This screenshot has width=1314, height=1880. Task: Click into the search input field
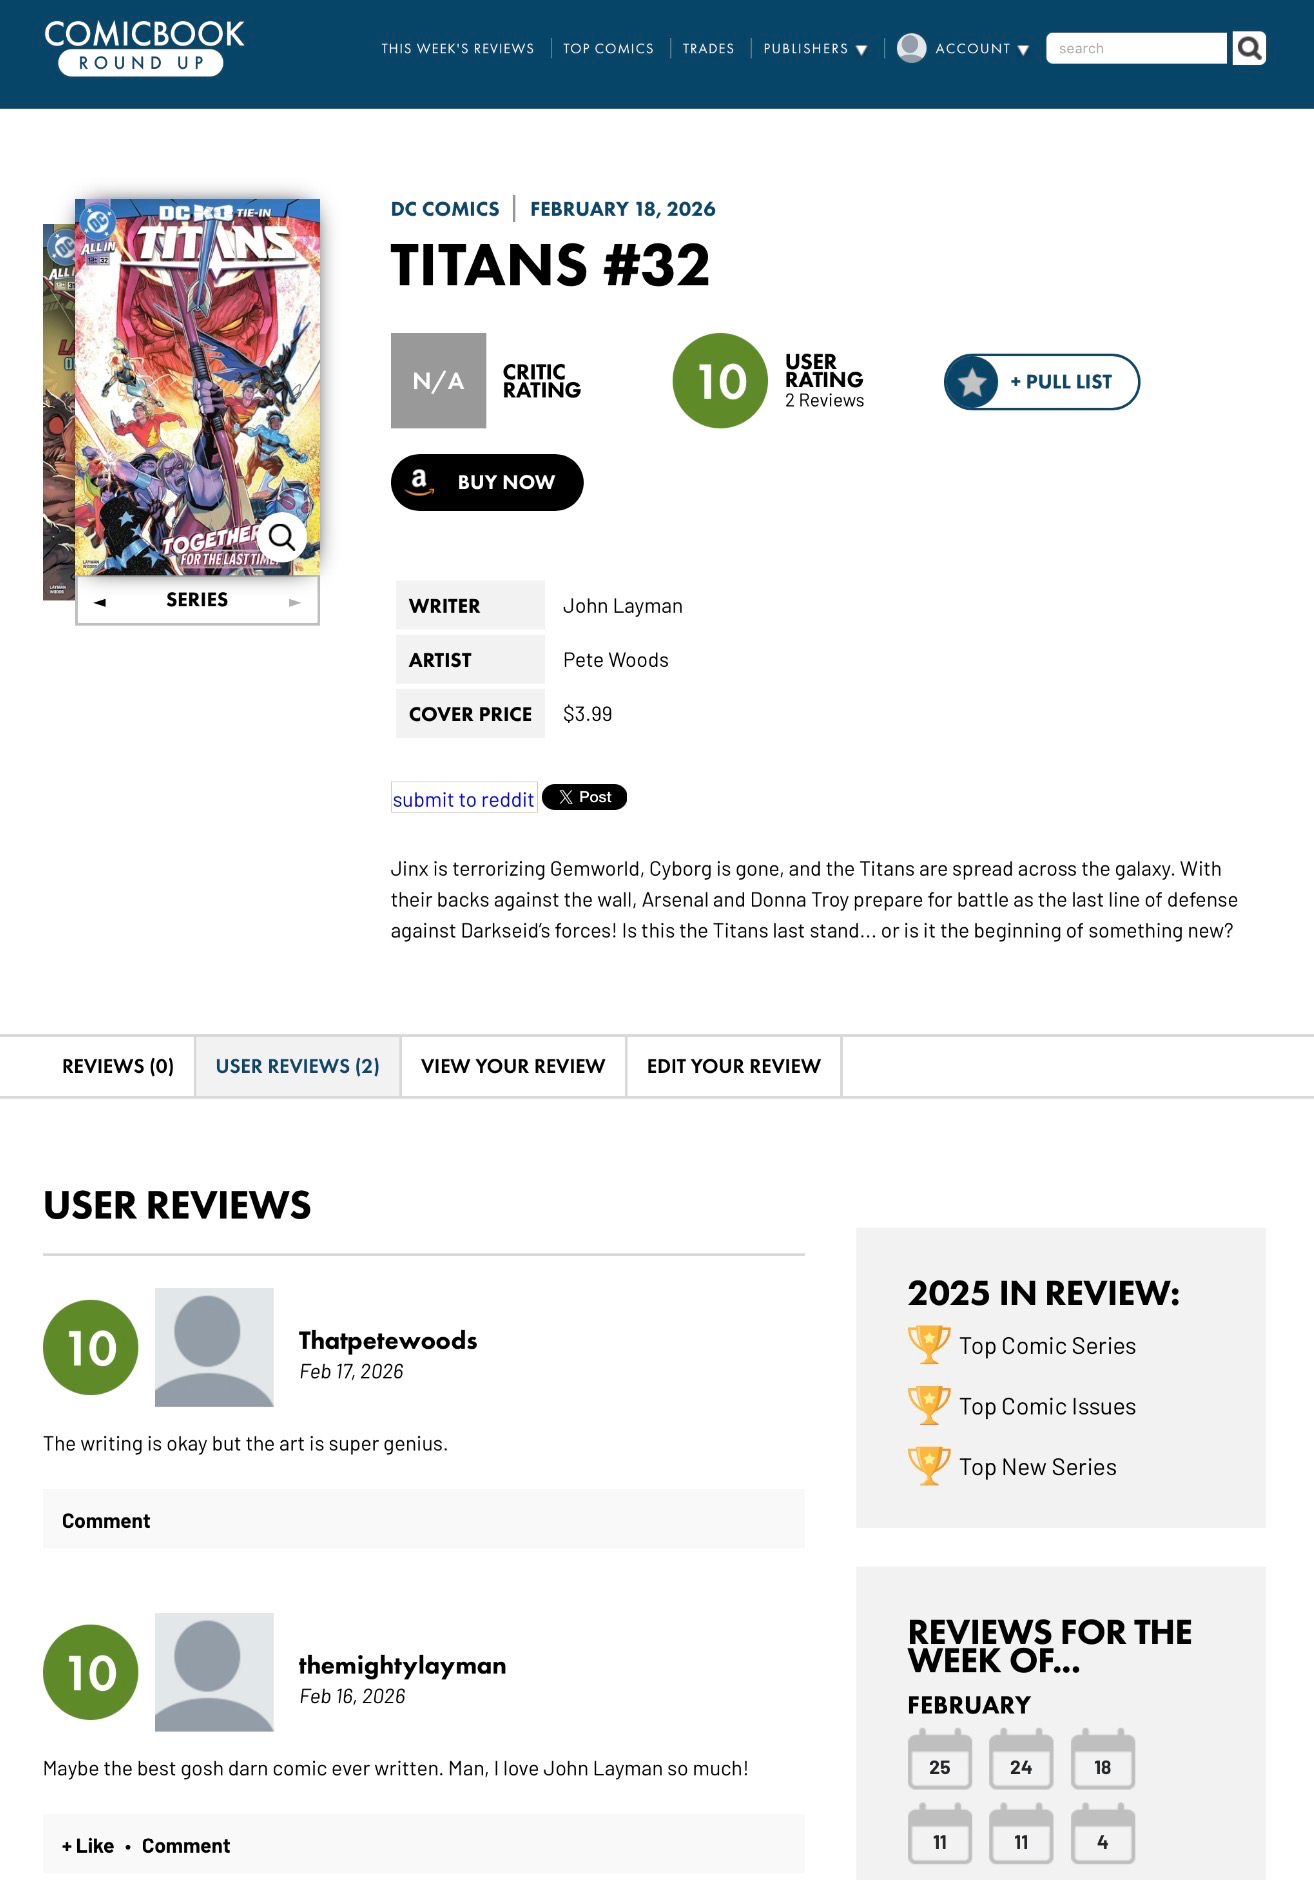point(1135,48)
